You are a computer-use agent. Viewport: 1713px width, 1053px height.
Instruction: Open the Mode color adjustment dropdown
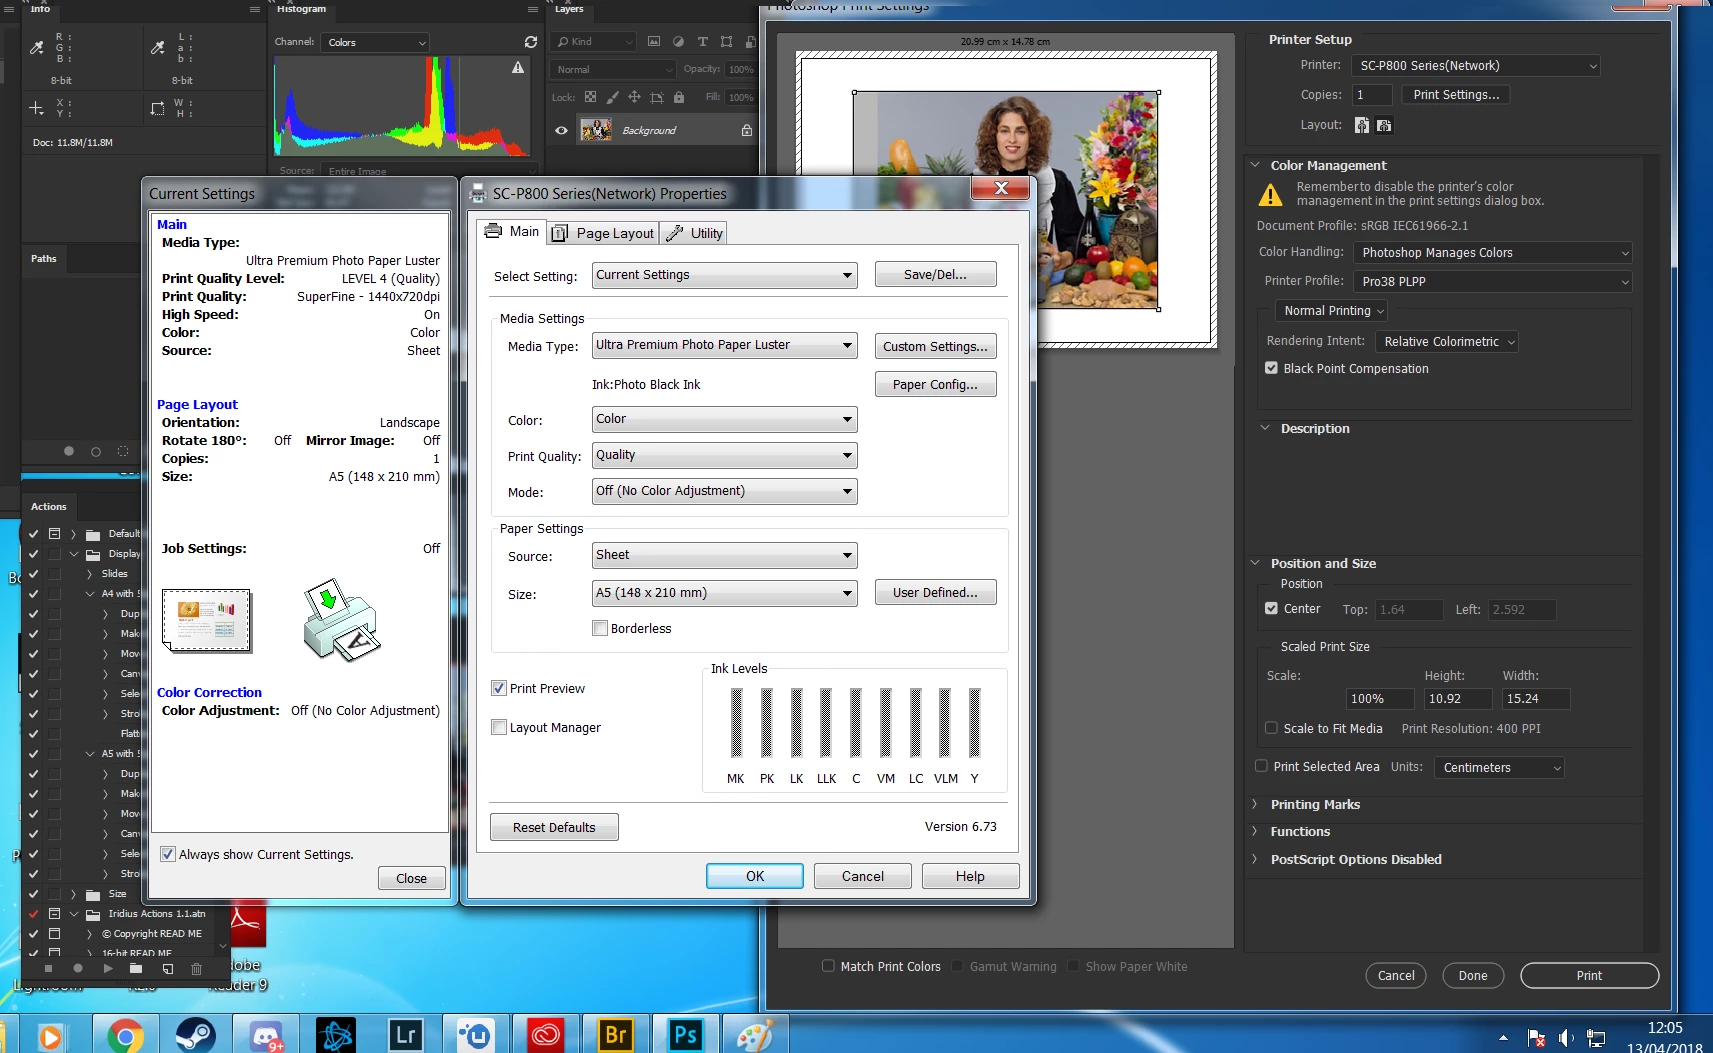725,491
